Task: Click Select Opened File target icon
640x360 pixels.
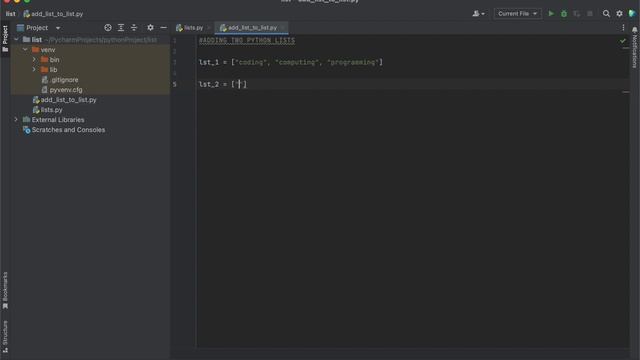Action: coord(108,28)
